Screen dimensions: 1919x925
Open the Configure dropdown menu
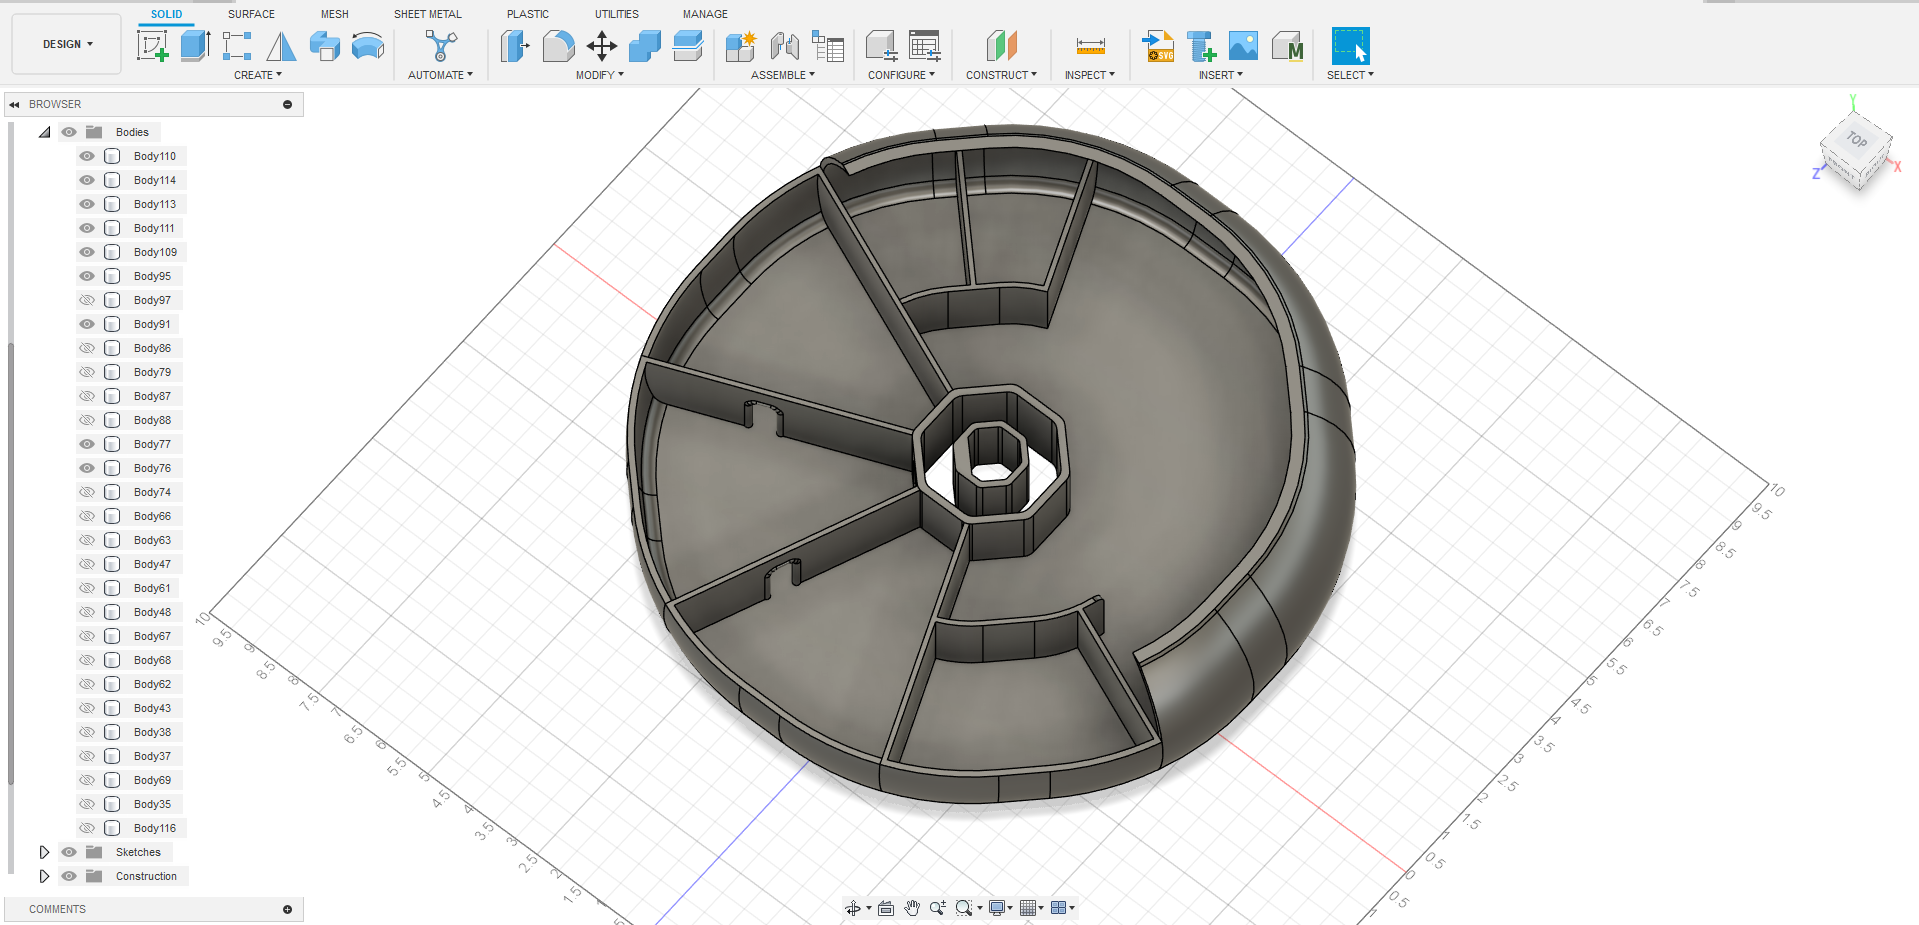902,75
